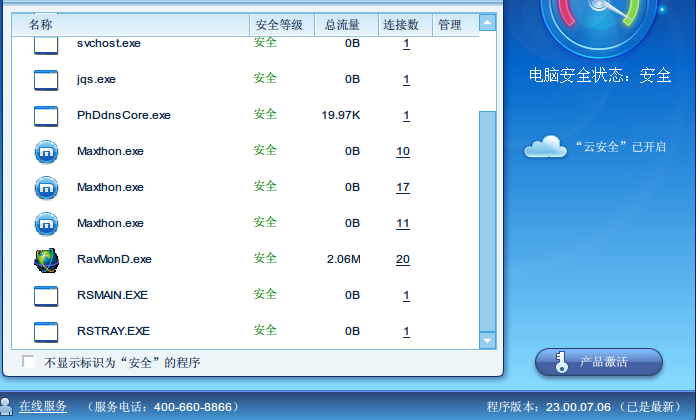Open the Maxthon.exe connection count 17

point(403,187)
